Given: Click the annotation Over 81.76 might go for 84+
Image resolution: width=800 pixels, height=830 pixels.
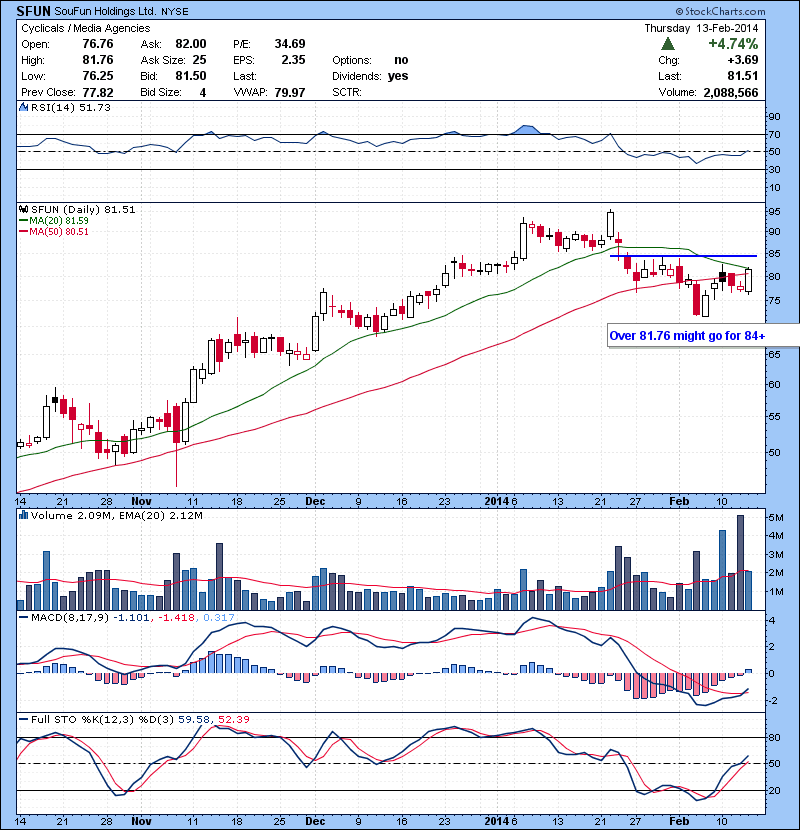Looking at the screenshot, I should coord(687,336).
